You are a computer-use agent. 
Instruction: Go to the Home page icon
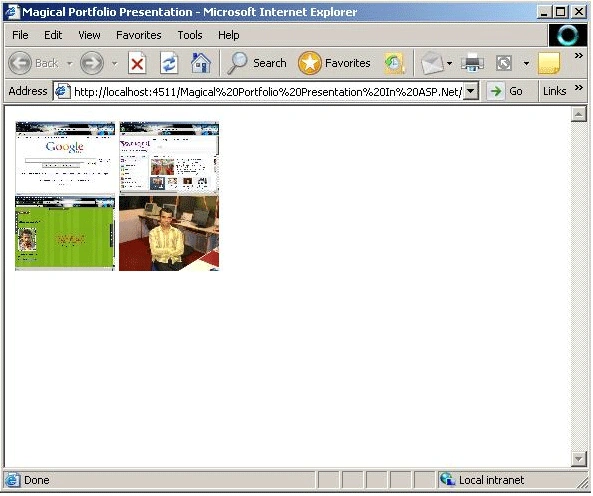(201, 63)
